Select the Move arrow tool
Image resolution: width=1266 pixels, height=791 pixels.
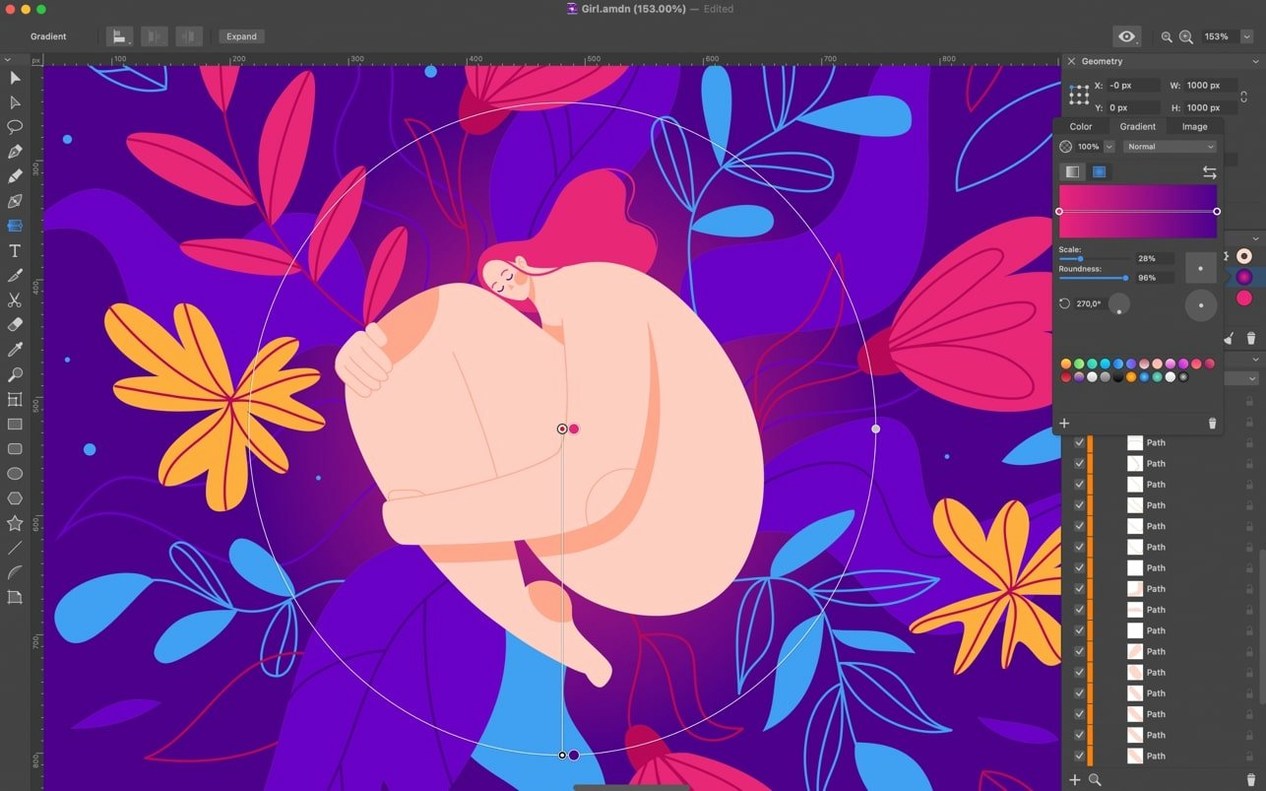click(x=15, y=78)
